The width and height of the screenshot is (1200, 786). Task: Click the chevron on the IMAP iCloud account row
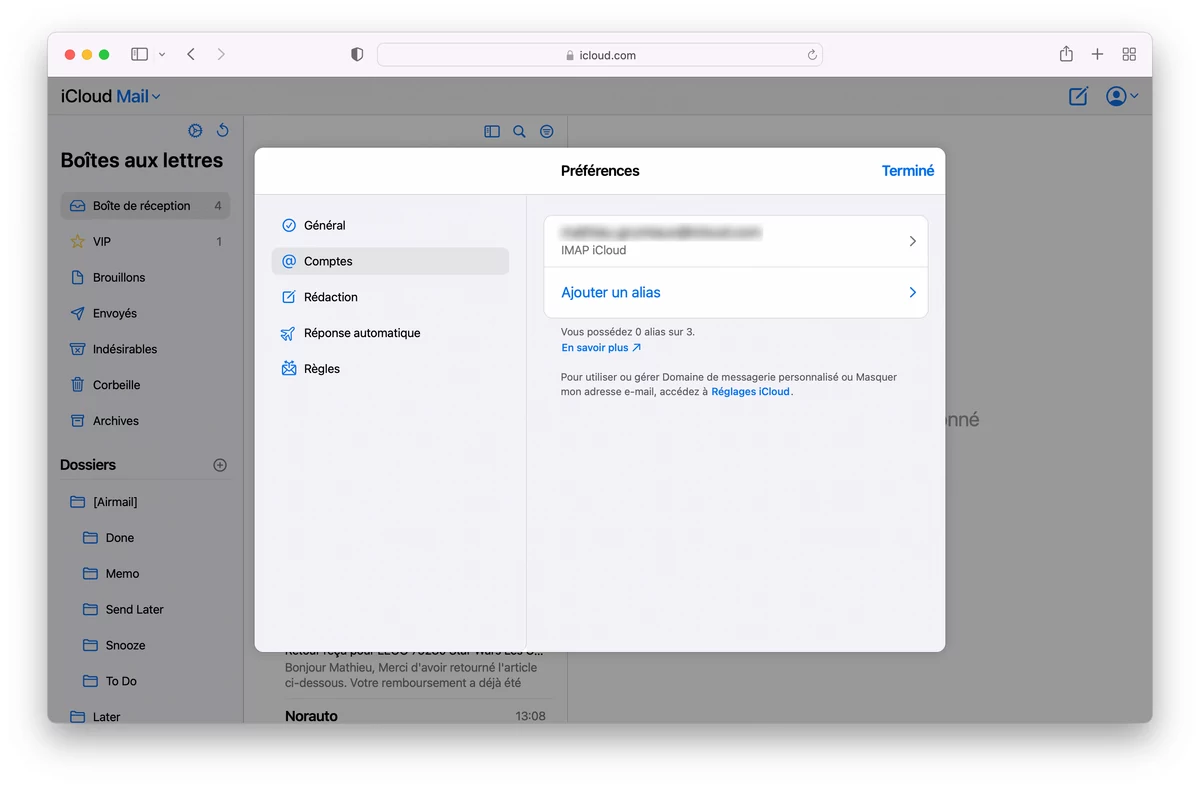tap(912, 241)
